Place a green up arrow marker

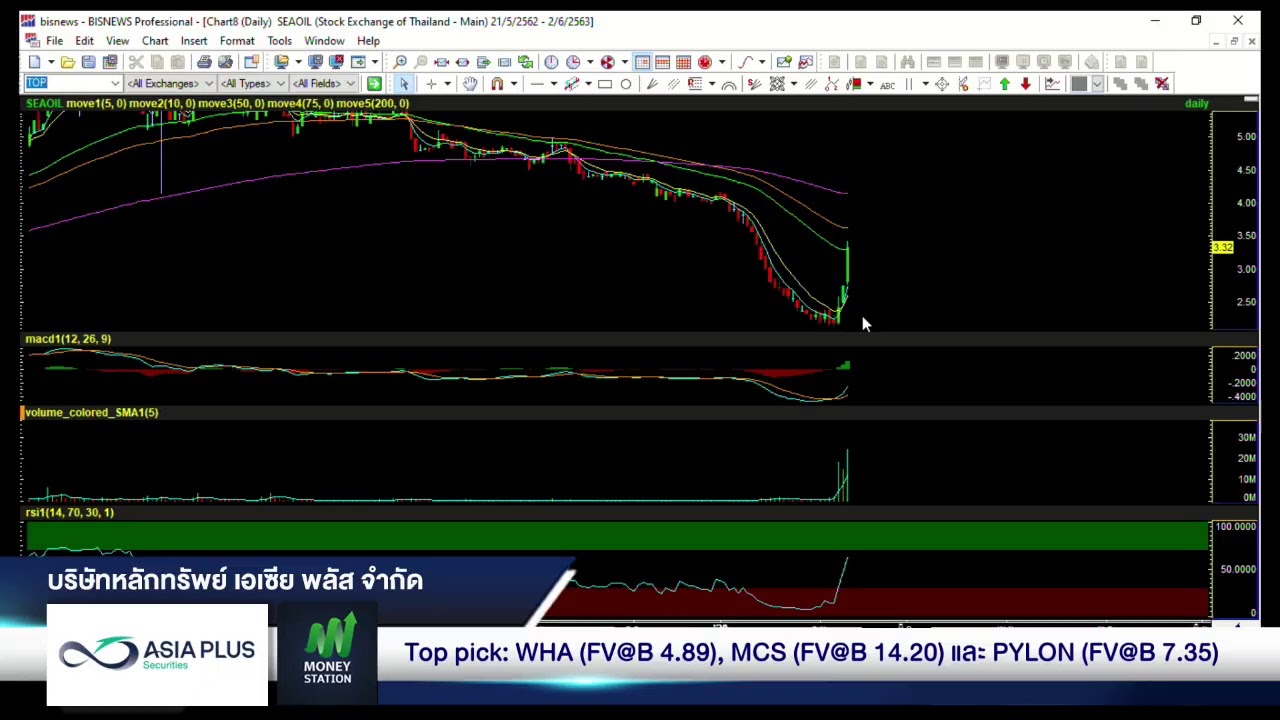(x=1004, y=84)
